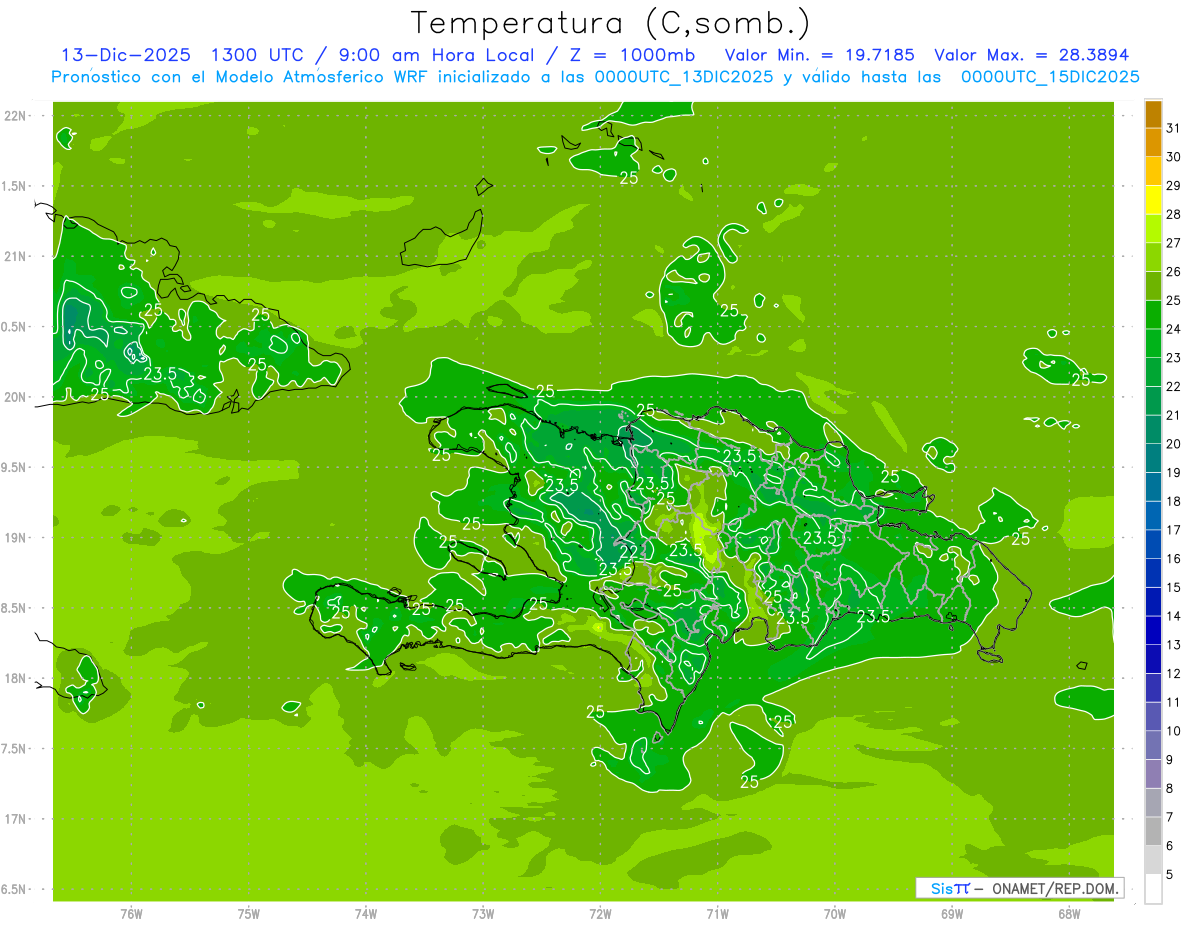The width and height of the screenshot is (1200, 927).
Task: Click the "19N" latitude axis label
Action: (15, 538)
